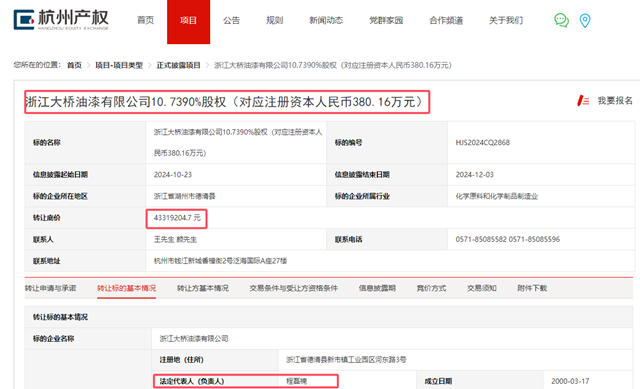Click the disclosure start date 2024-10-23

point(173,175)
